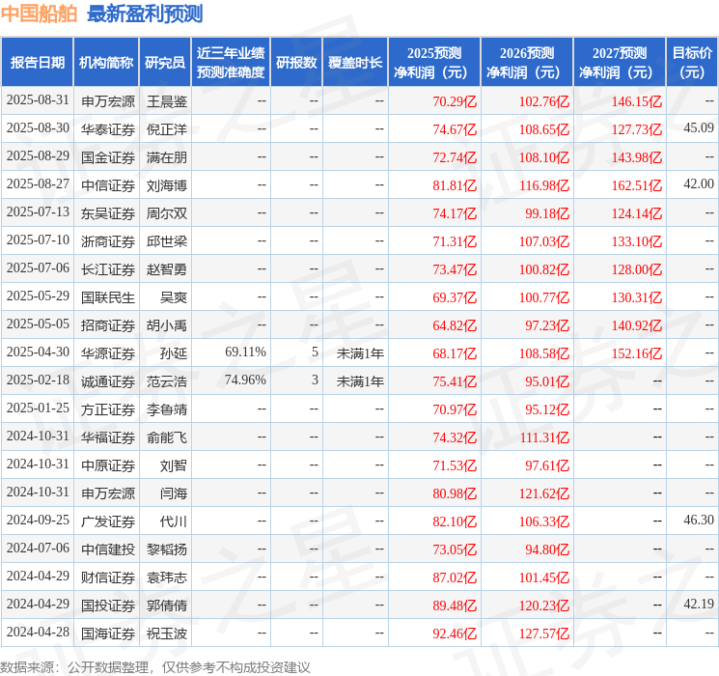Click the 近三年业绩预测准确度 header
Screen dimensions: 719x676
[x=231, y=62]
